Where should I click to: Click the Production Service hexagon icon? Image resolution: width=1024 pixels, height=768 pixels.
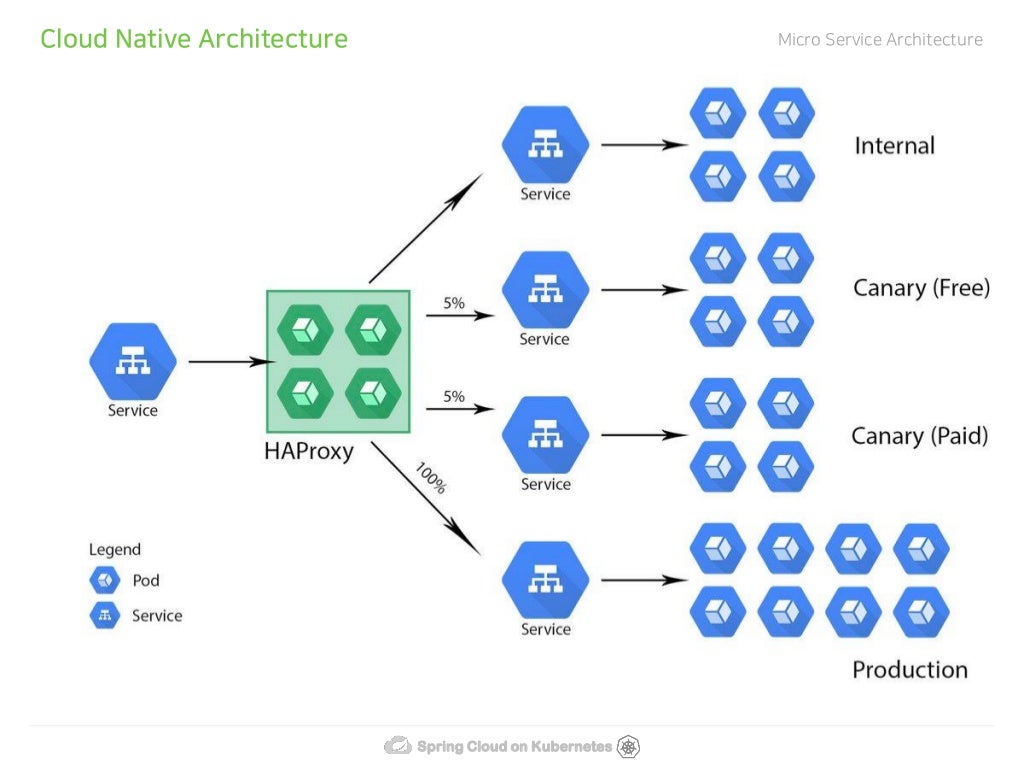coord(545,579)
